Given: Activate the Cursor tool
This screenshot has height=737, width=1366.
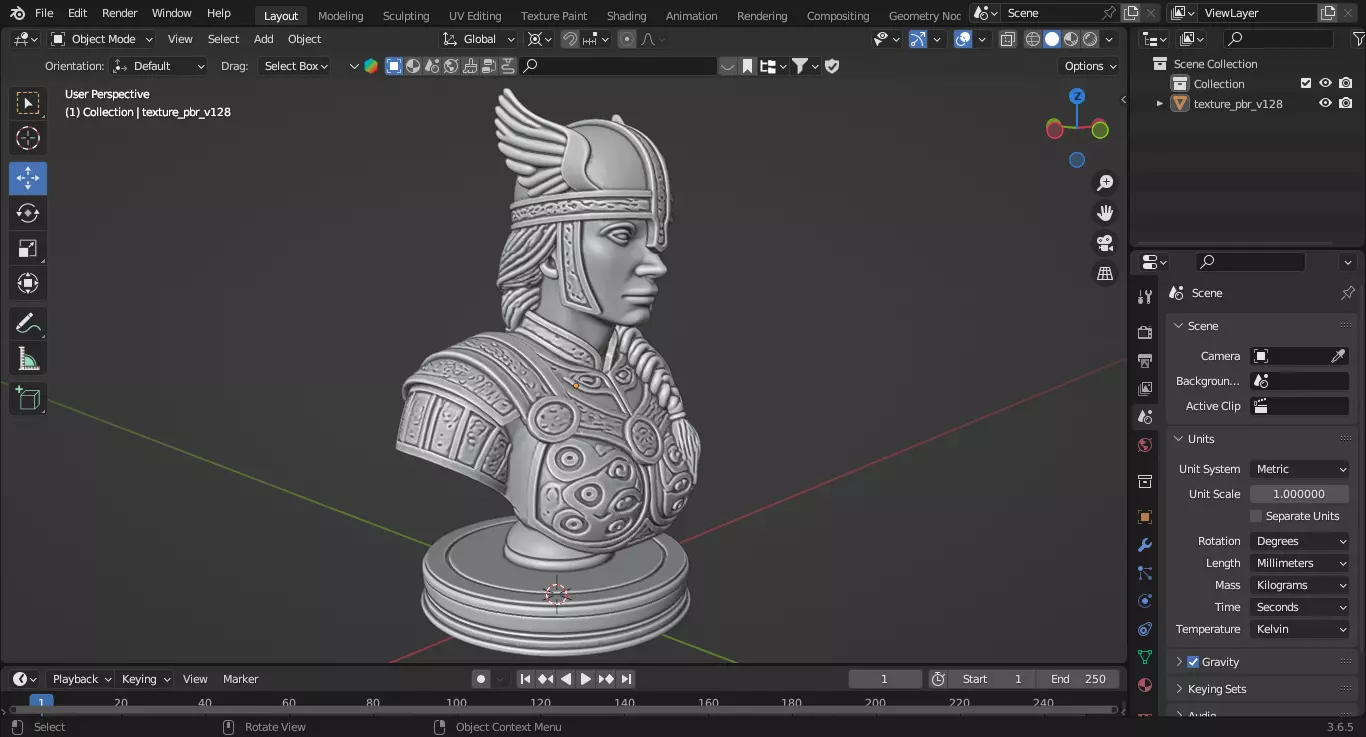Looking at the screenshot, I should [x=28, y=139].
